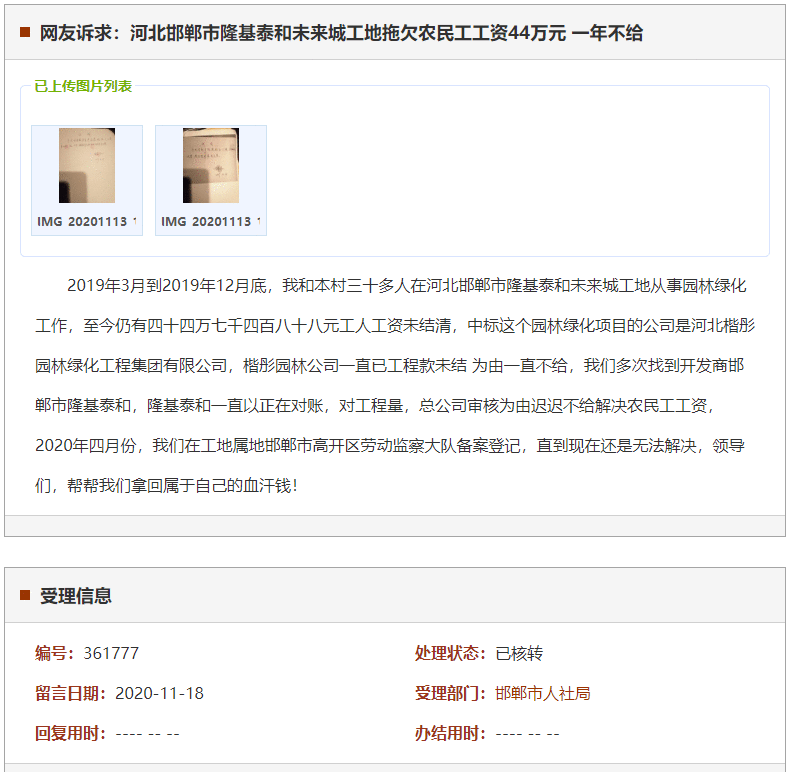788x772 pixels.
Task: Open the second uploaded image thumbnail
Action: 211,166
